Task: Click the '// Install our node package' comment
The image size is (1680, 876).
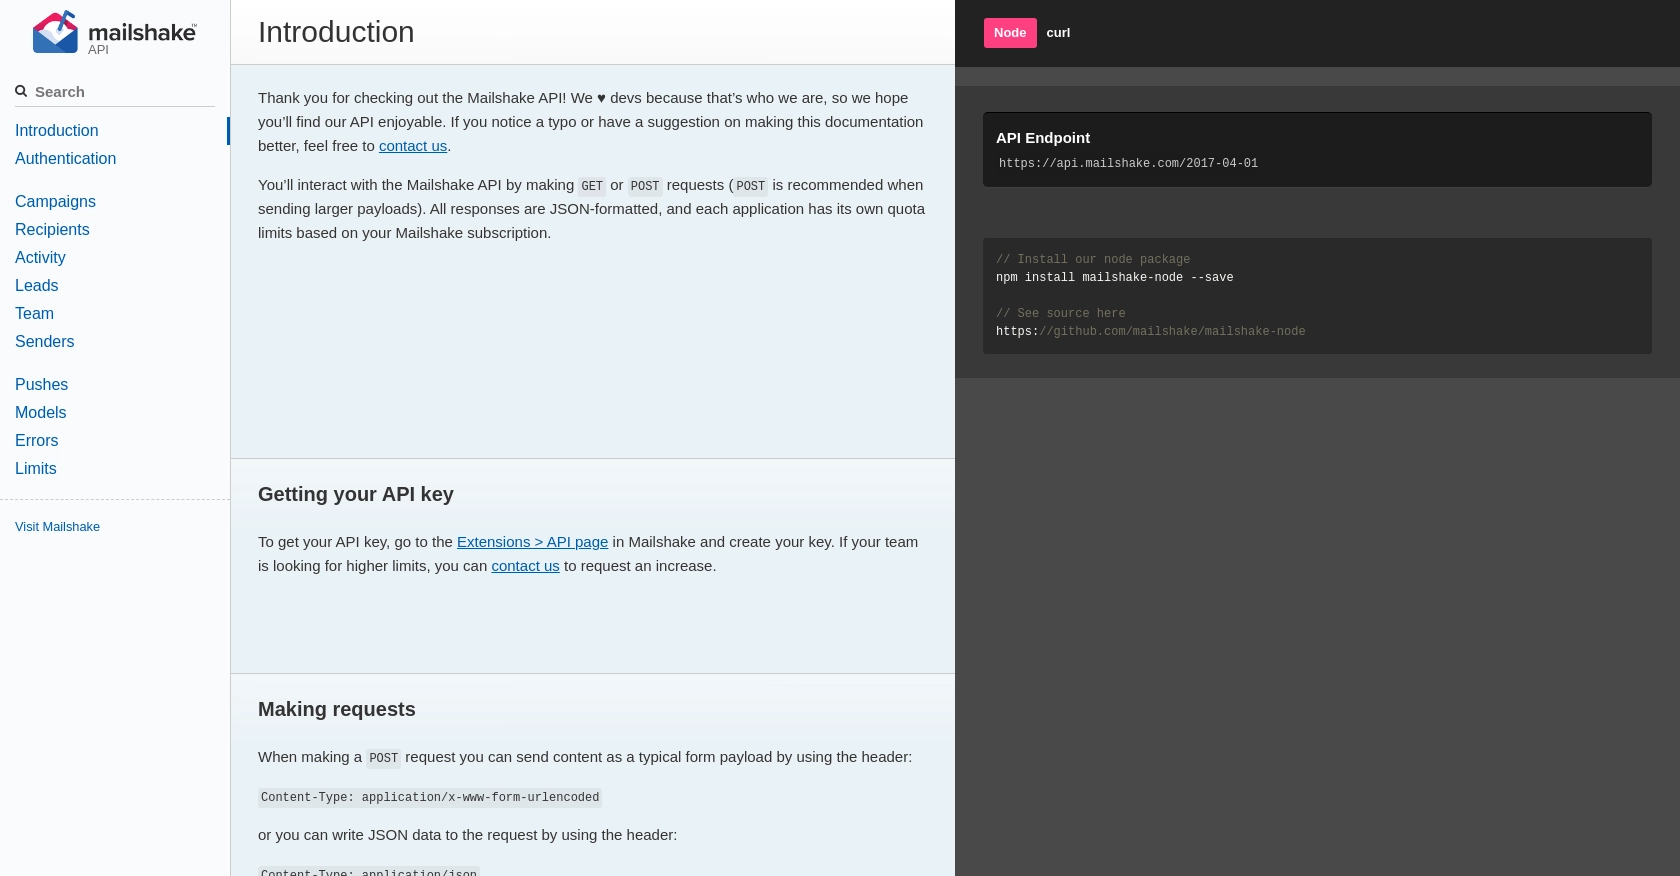Action: (x=1093, y=260)
